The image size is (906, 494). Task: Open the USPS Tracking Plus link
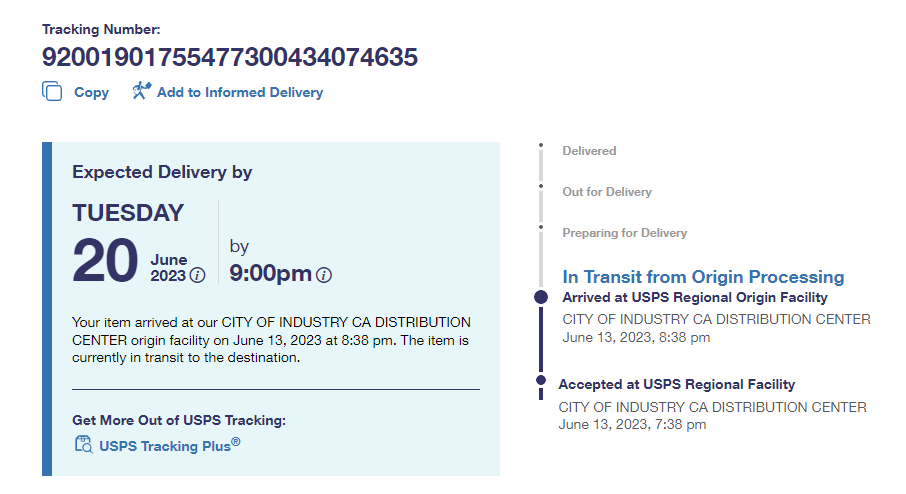click(169, 445)
